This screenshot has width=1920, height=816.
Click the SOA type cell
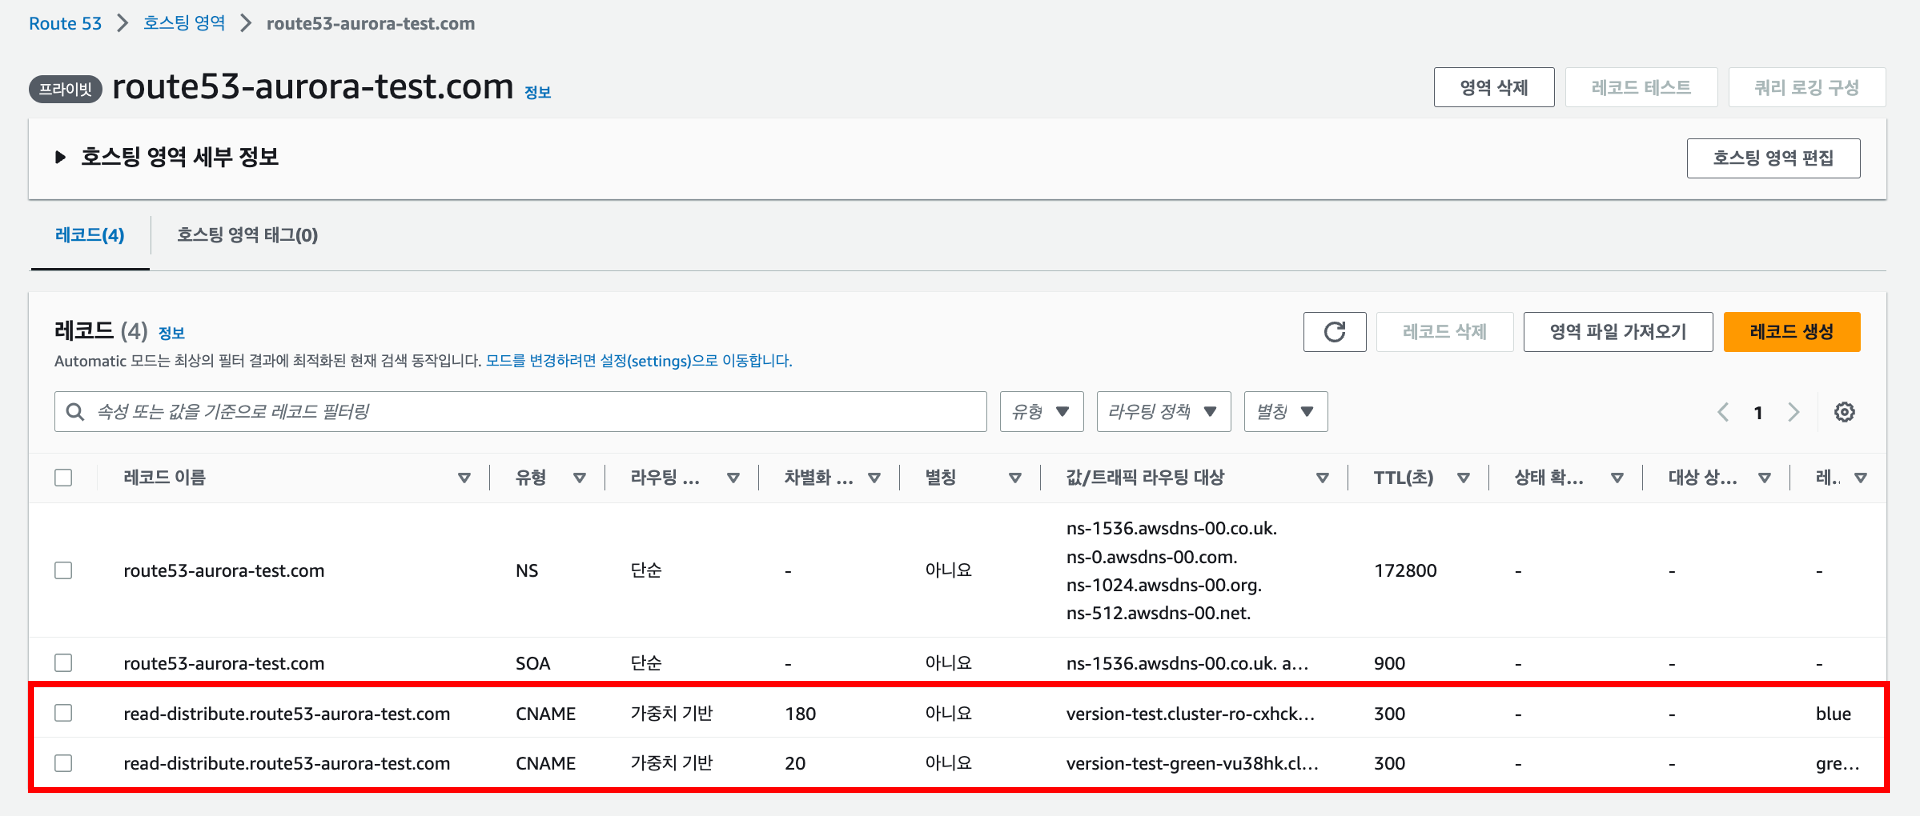click(x=533, y=663)
